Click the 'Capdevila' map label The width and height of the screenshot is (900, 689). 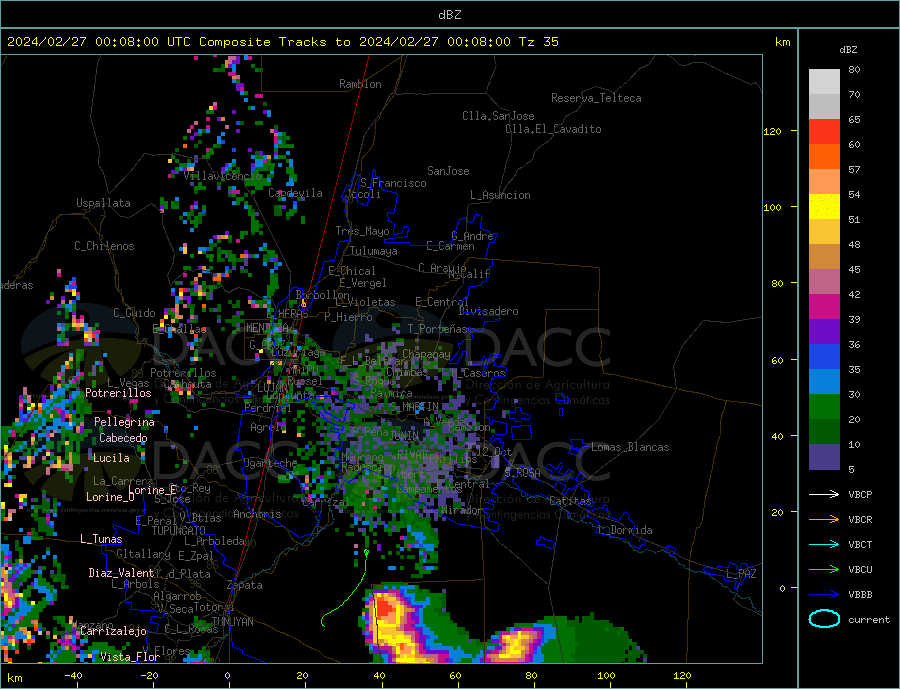tap(295, 193)
